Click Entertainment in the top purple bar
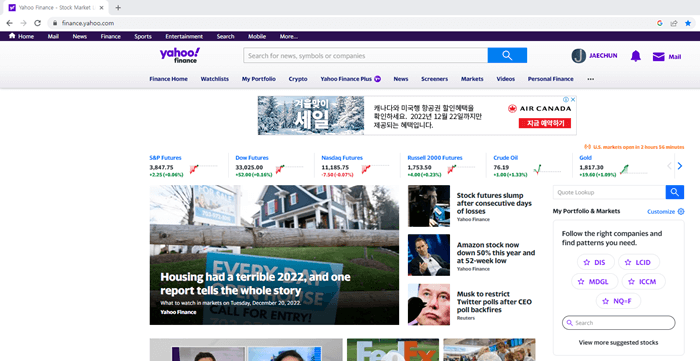This screenshot has width=700, height=361. (x=184, y=37)
